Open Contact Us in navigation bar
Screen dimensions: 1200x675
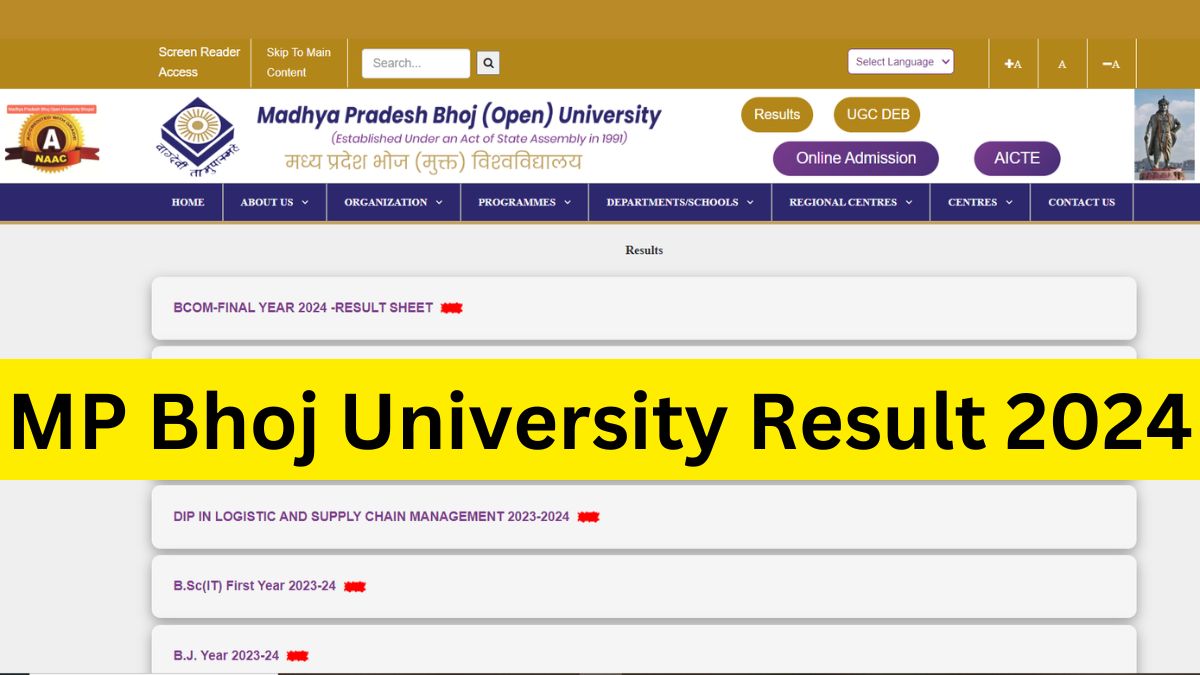click(x=1081, y=202)
